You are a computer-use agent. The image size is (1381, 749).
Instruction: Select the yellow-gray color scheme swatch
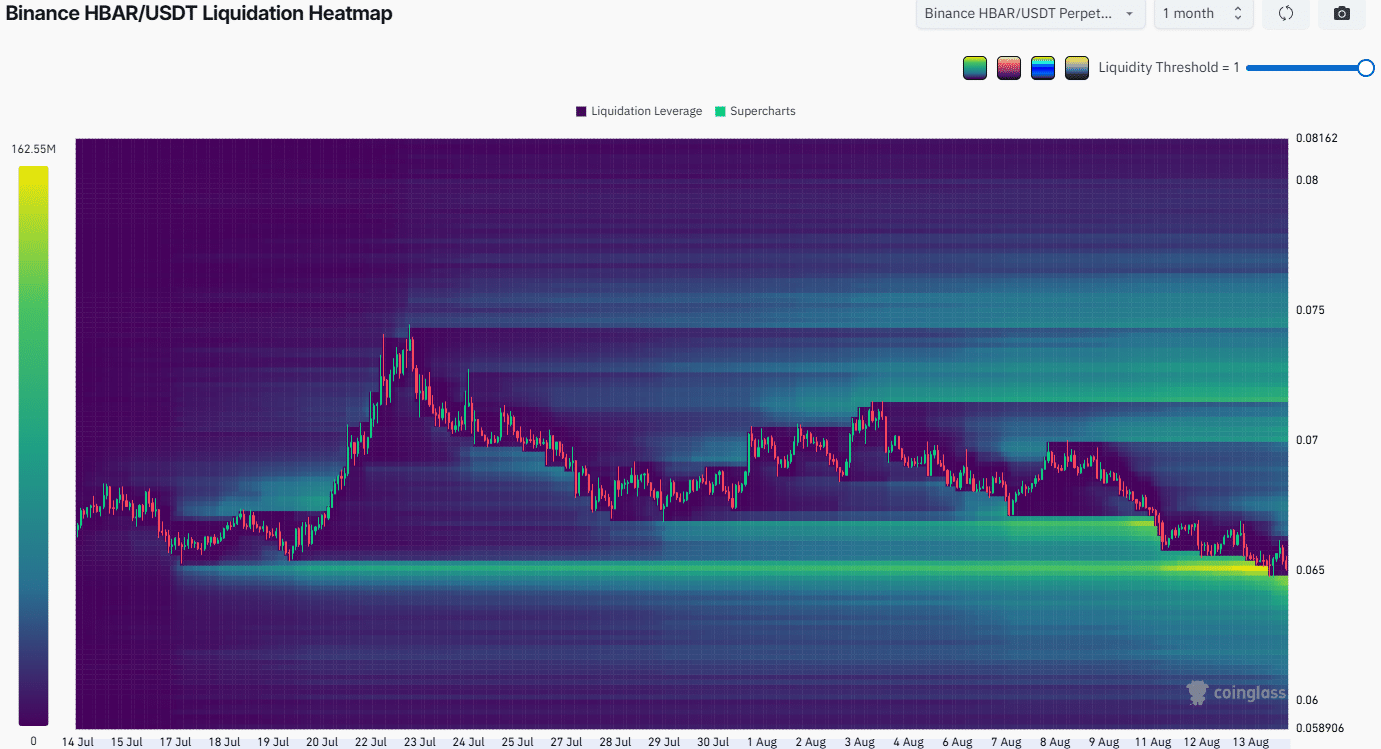click(1077, 68)
